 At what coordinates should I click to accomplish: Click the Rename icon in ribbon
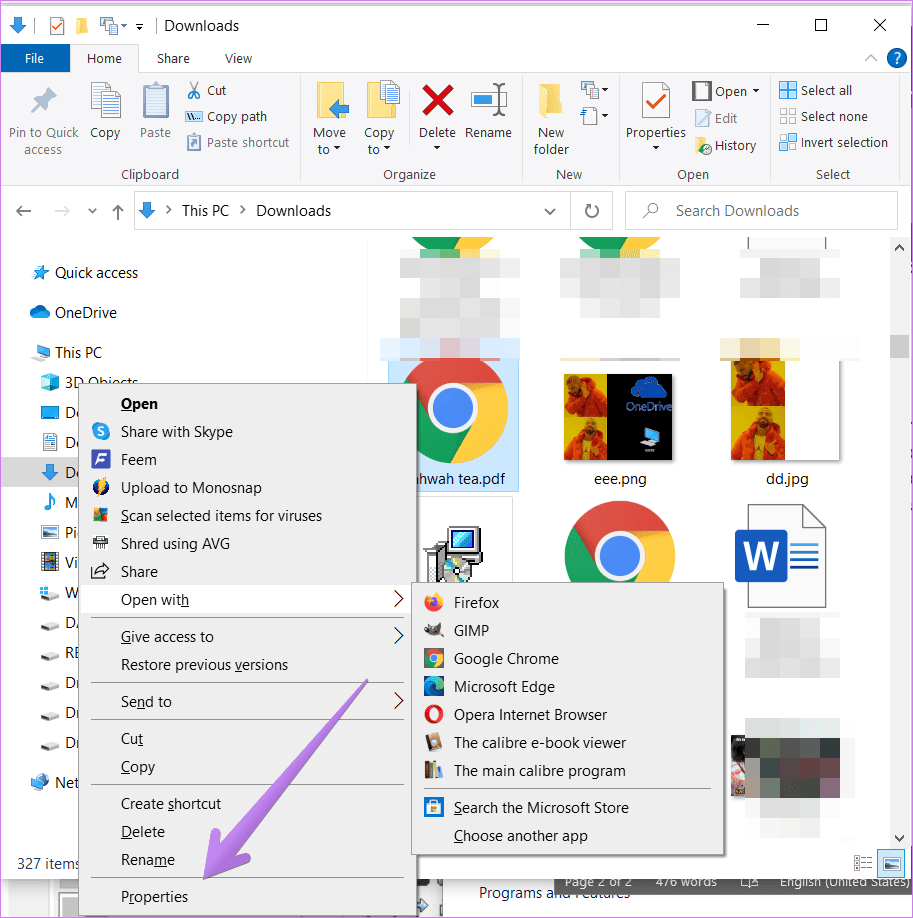[488, 101]
